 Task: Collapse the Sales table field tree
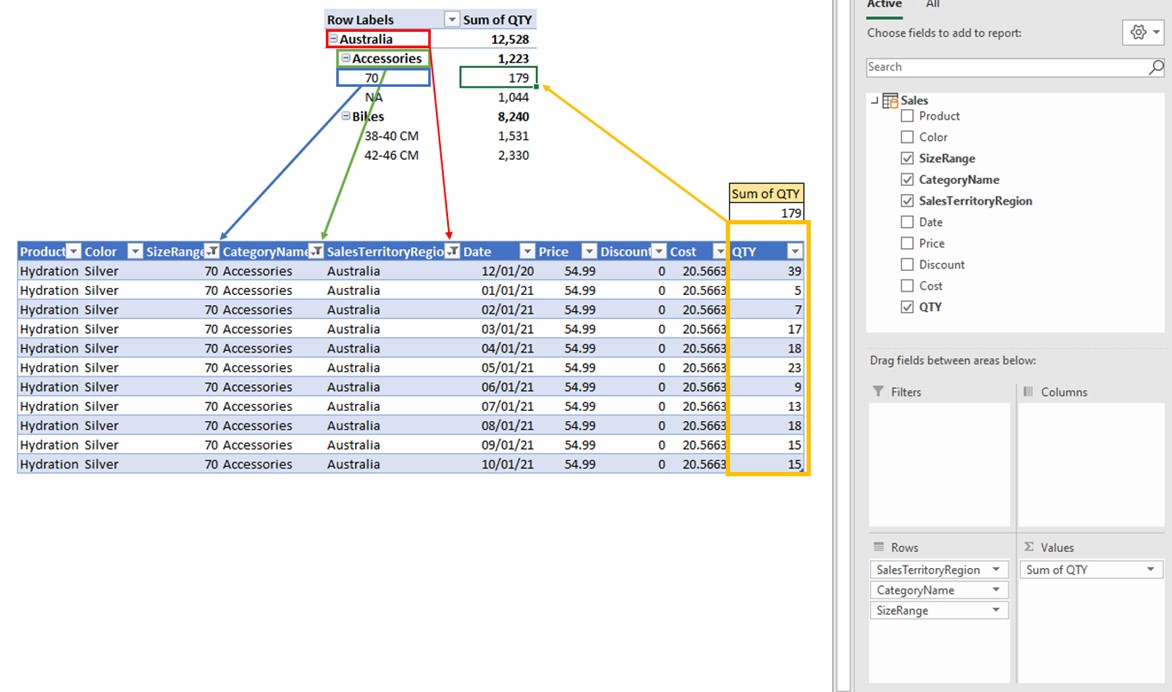[x=875, y=100]
